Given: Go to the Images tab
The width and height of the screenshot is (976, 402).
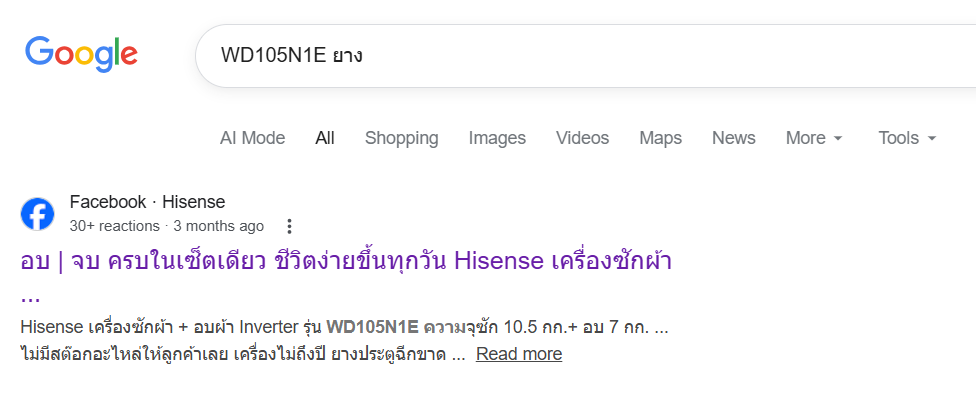Looking at the screenshot, I should click(497, 138).
